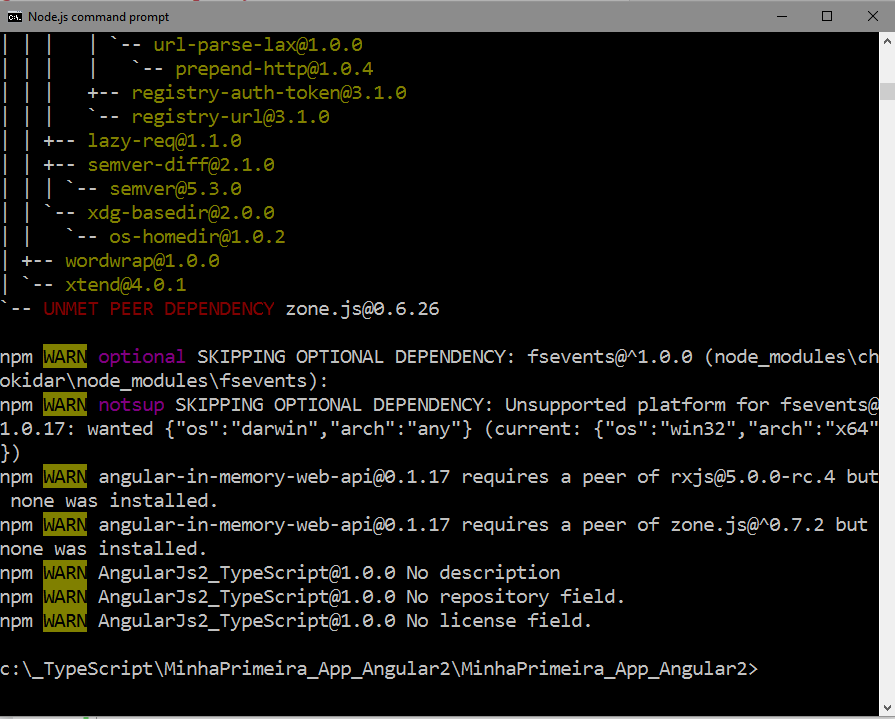Click the 'No description' warning text
Image resolution: width=895 pixels, height=719 pixels.
pos(483,572)
